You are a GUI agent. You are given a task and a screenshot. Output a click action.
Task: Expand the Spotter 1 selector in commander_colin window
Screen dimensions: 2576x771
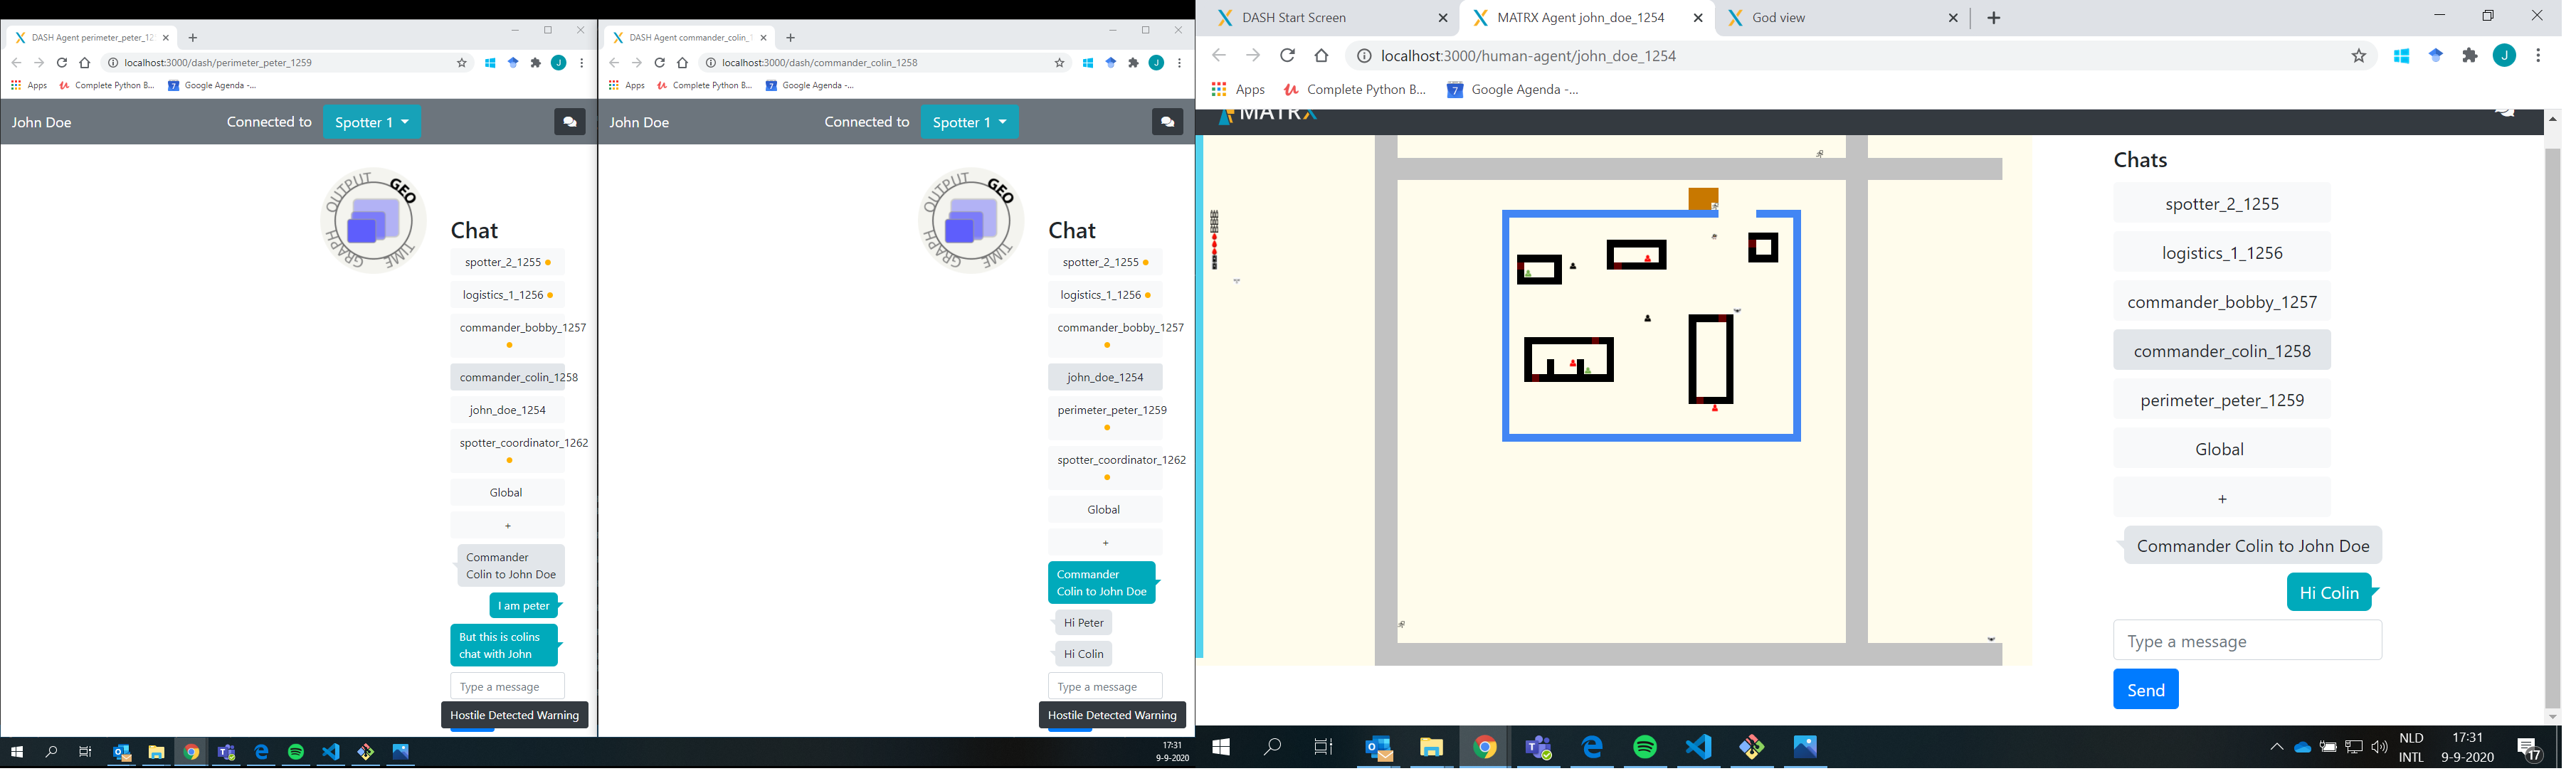click(969, 121)
